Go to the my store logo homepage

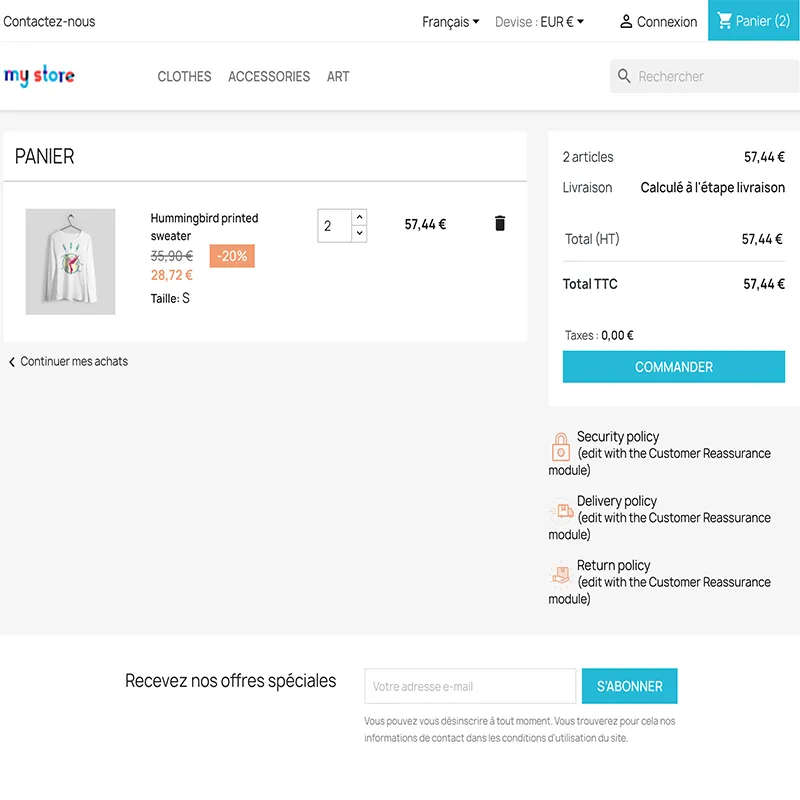pos(39,76)
